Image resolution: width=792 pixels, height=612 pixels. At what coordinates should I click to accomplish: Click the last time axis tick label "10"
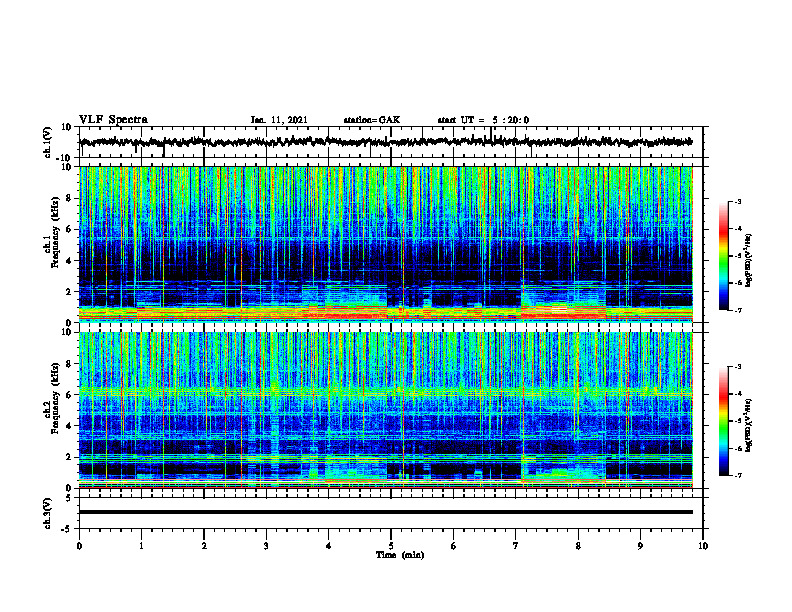coord(703,546)
